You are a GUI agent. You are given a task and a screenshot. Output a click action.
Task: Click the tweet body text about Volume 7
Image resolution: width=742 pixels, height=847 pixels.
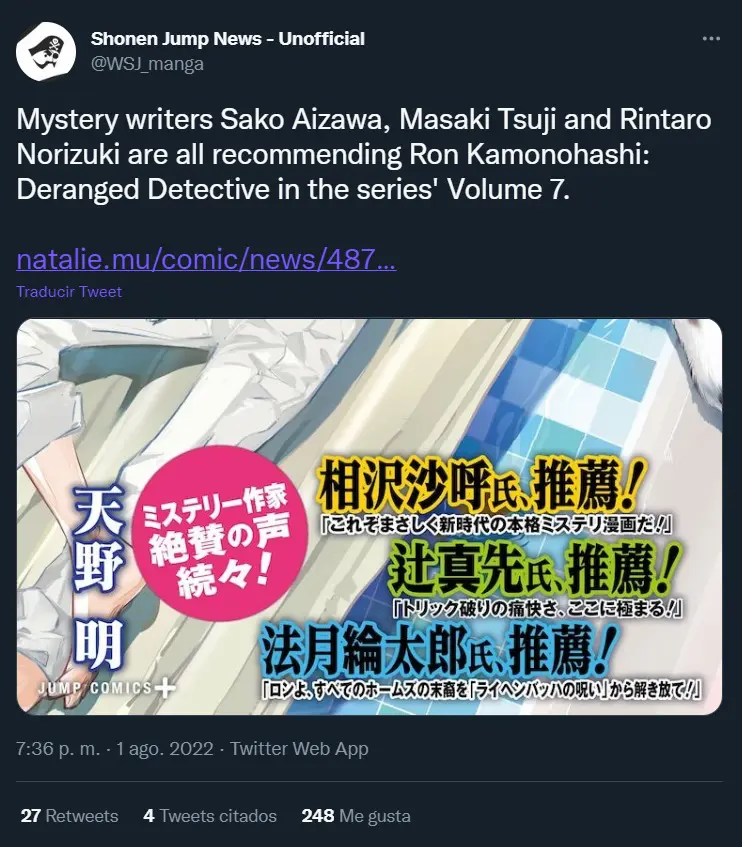364,154
